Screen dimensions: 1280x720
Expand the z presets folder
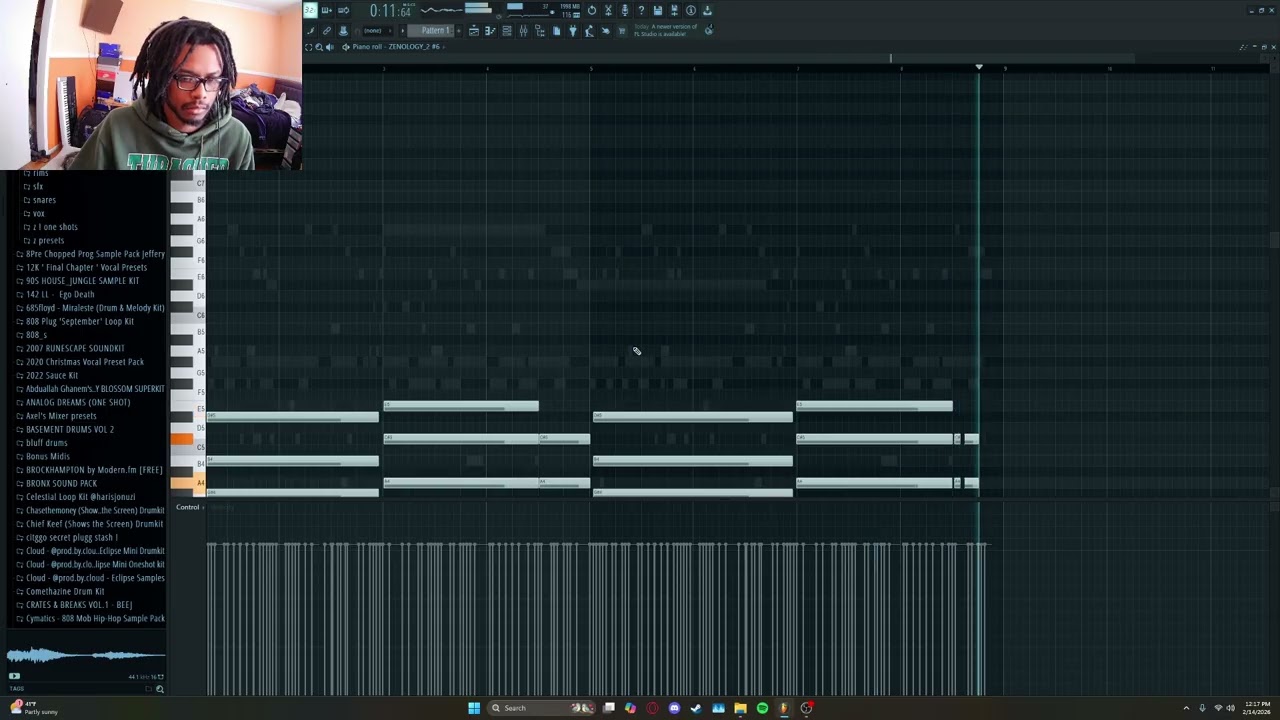48,240
